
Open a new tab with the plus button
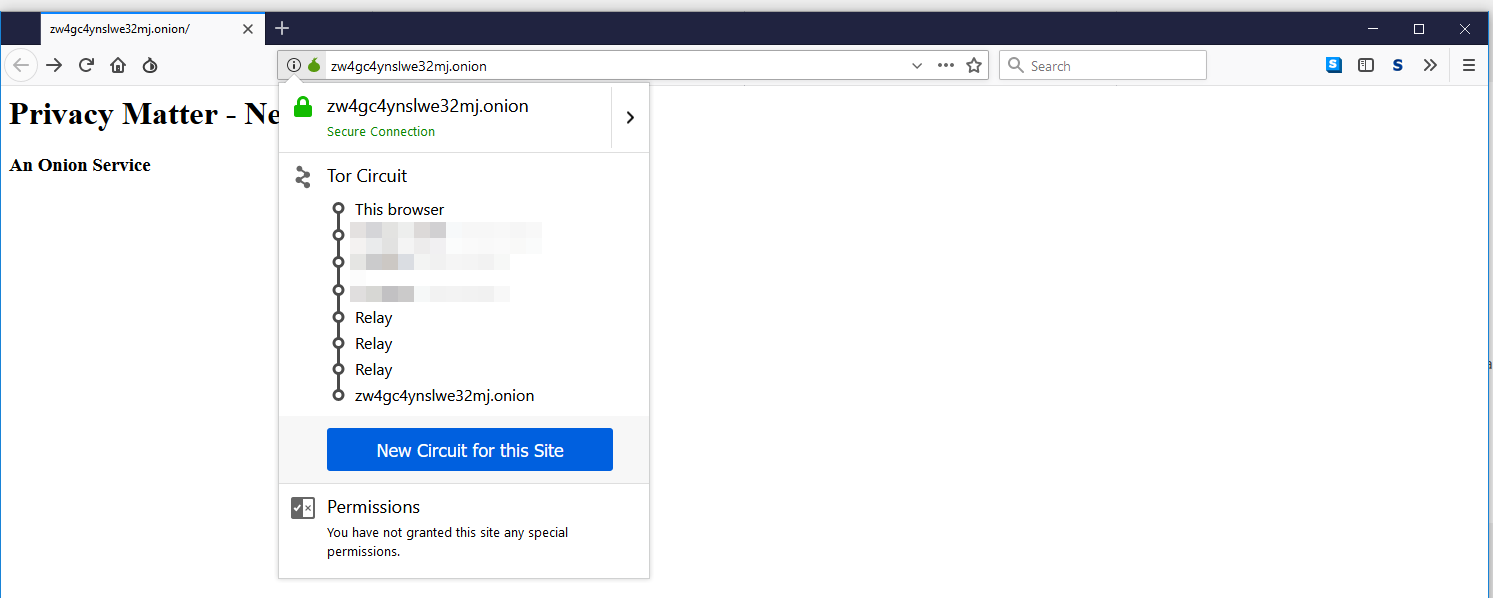point(281,28)
